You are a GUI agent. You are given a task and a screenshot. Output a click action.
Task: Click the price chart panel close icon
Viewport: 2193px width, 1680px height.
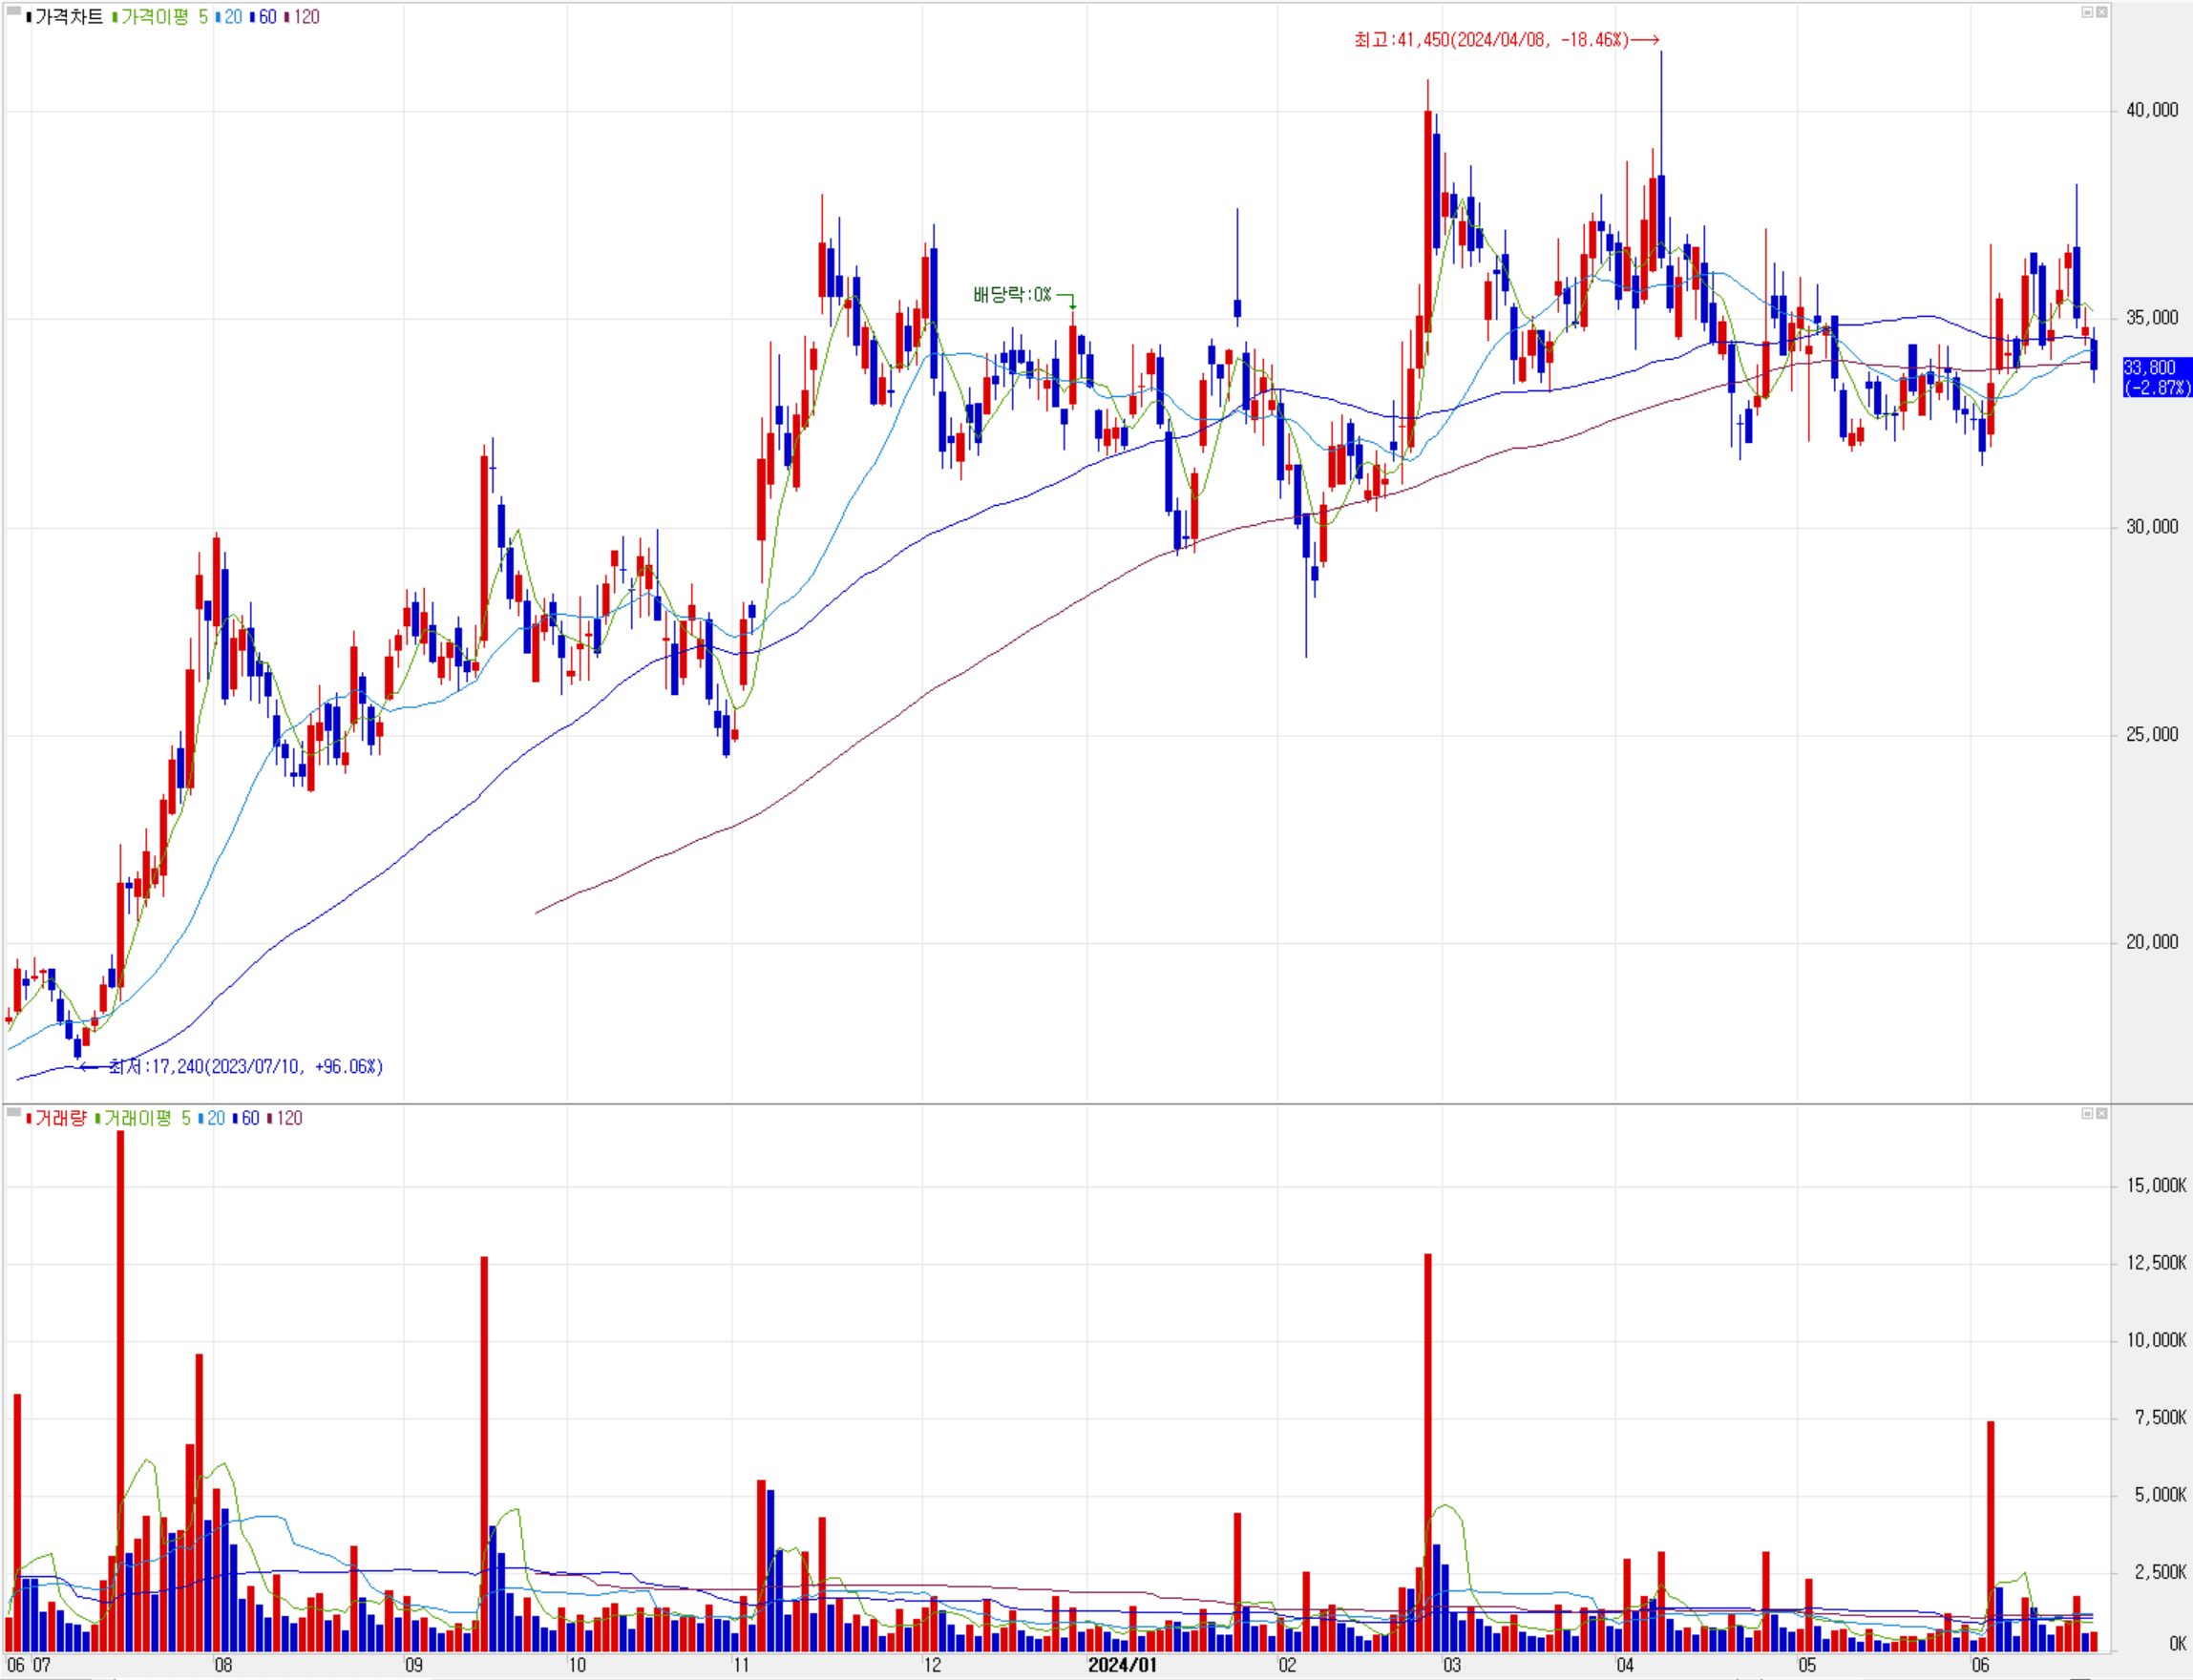[2101, 12]
